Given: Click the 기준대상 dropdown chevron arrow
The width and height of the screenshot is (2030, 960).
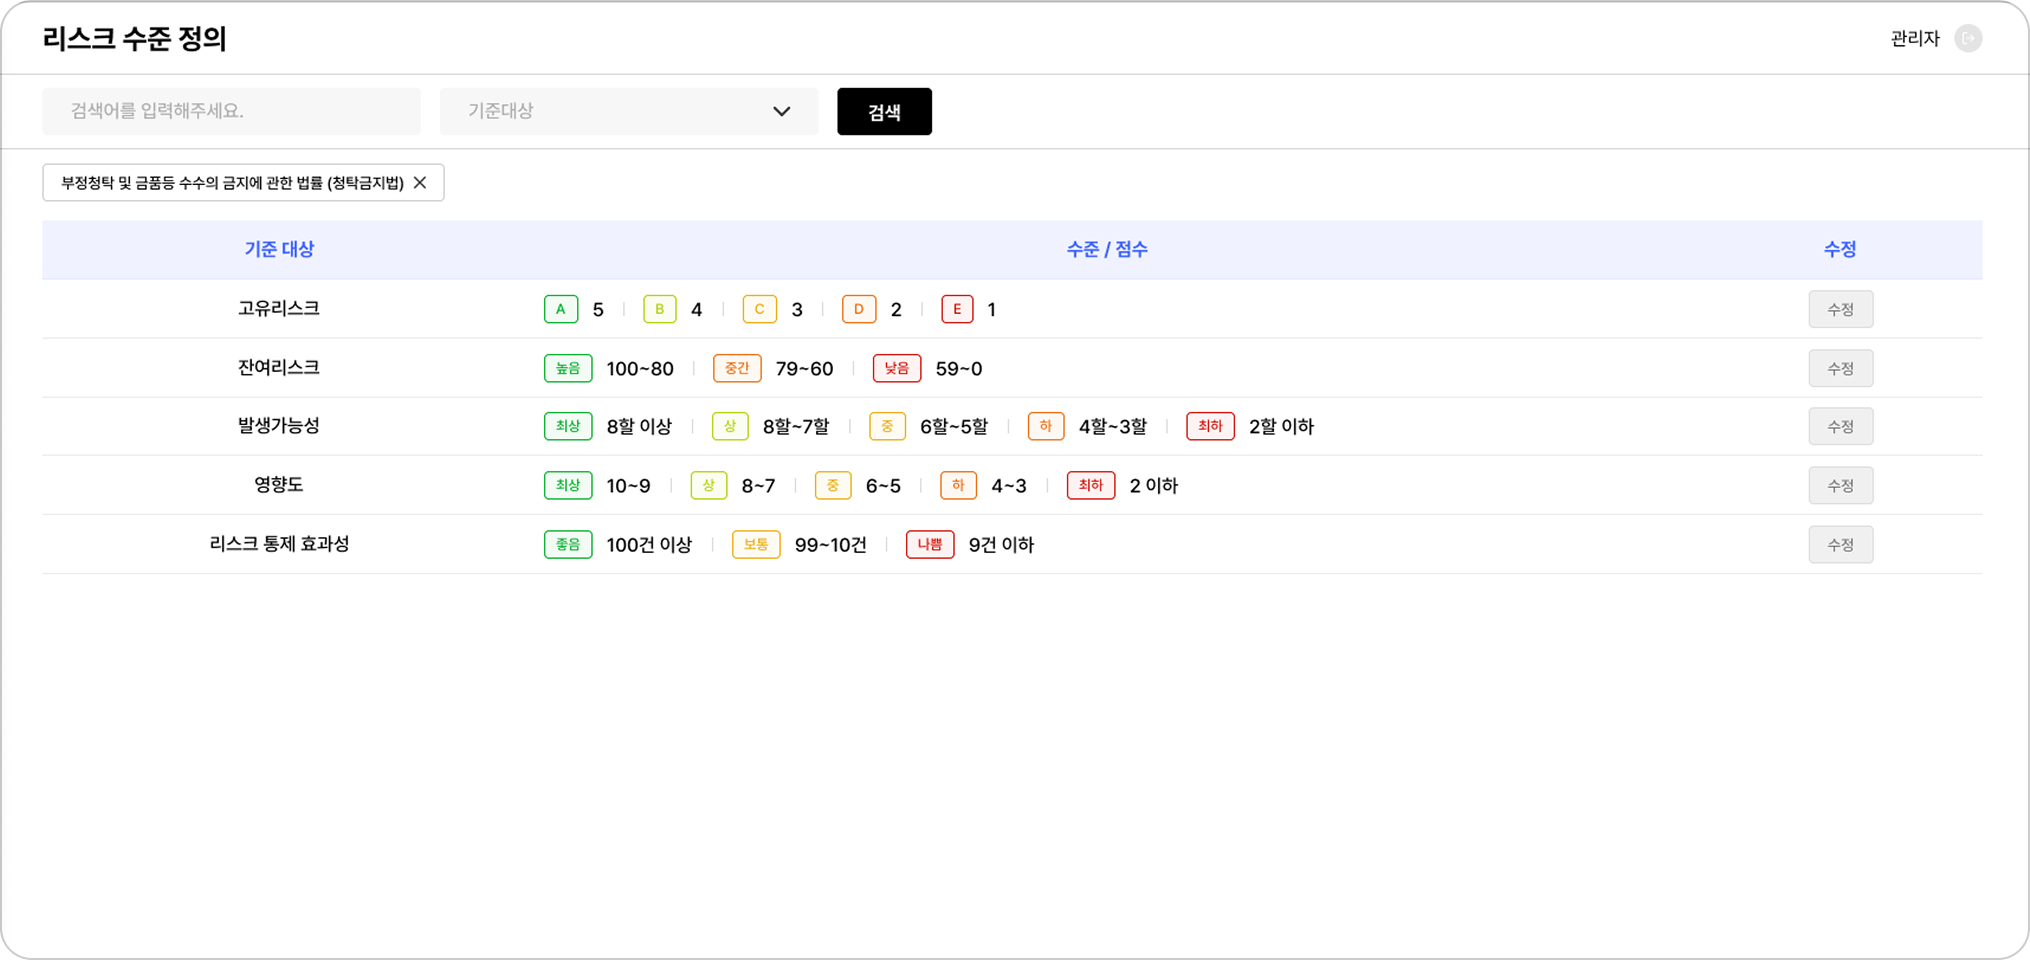Looking at the screenshot, I should coord(781,111).
